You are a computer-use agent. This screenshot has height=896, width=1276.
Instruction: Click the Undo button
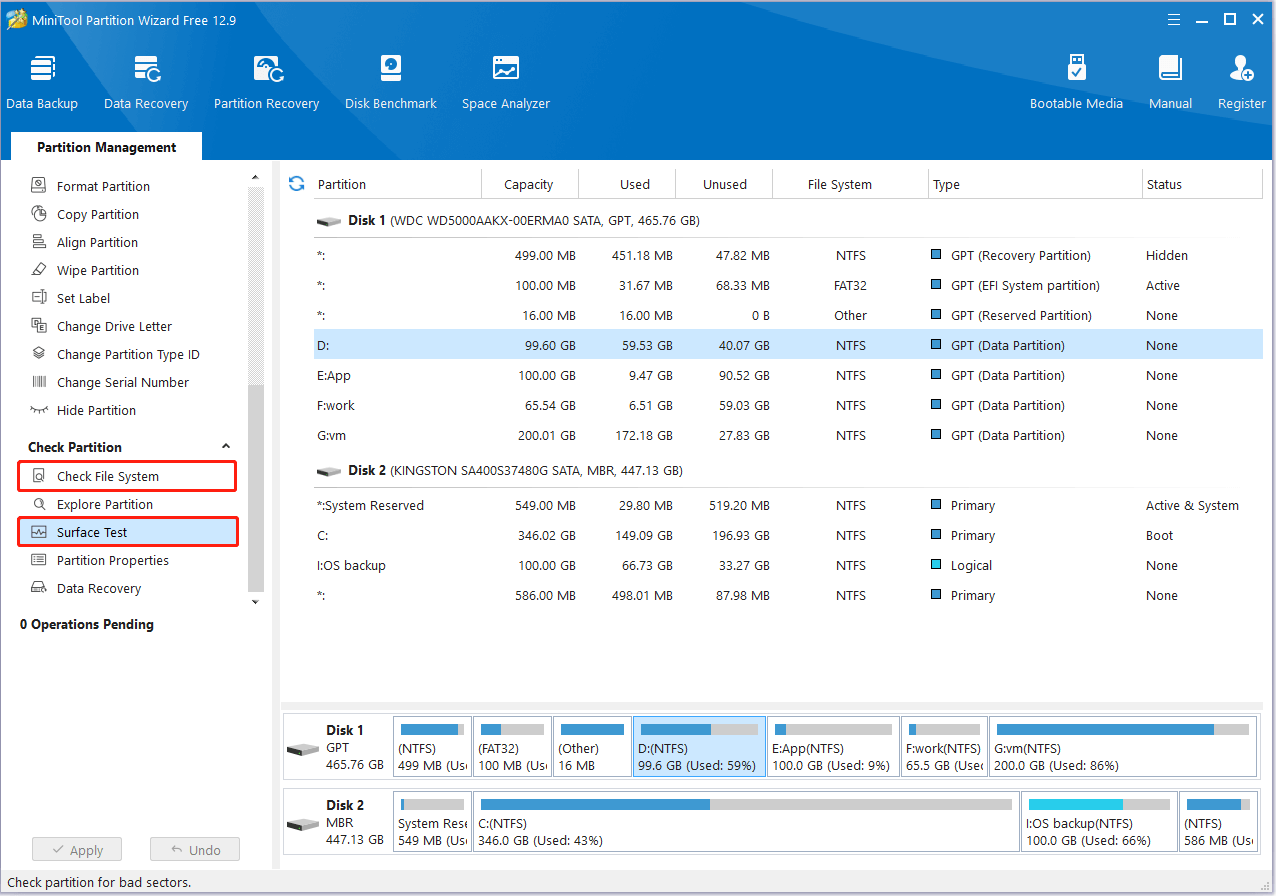tap(194, 849)
